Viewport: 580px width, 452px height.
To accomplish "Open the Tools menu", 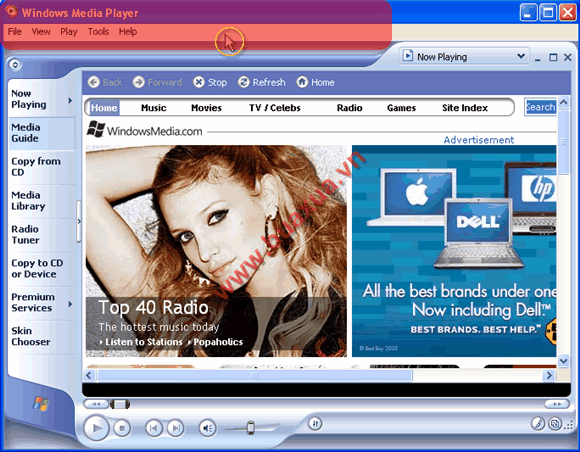I will coord(98,32).
